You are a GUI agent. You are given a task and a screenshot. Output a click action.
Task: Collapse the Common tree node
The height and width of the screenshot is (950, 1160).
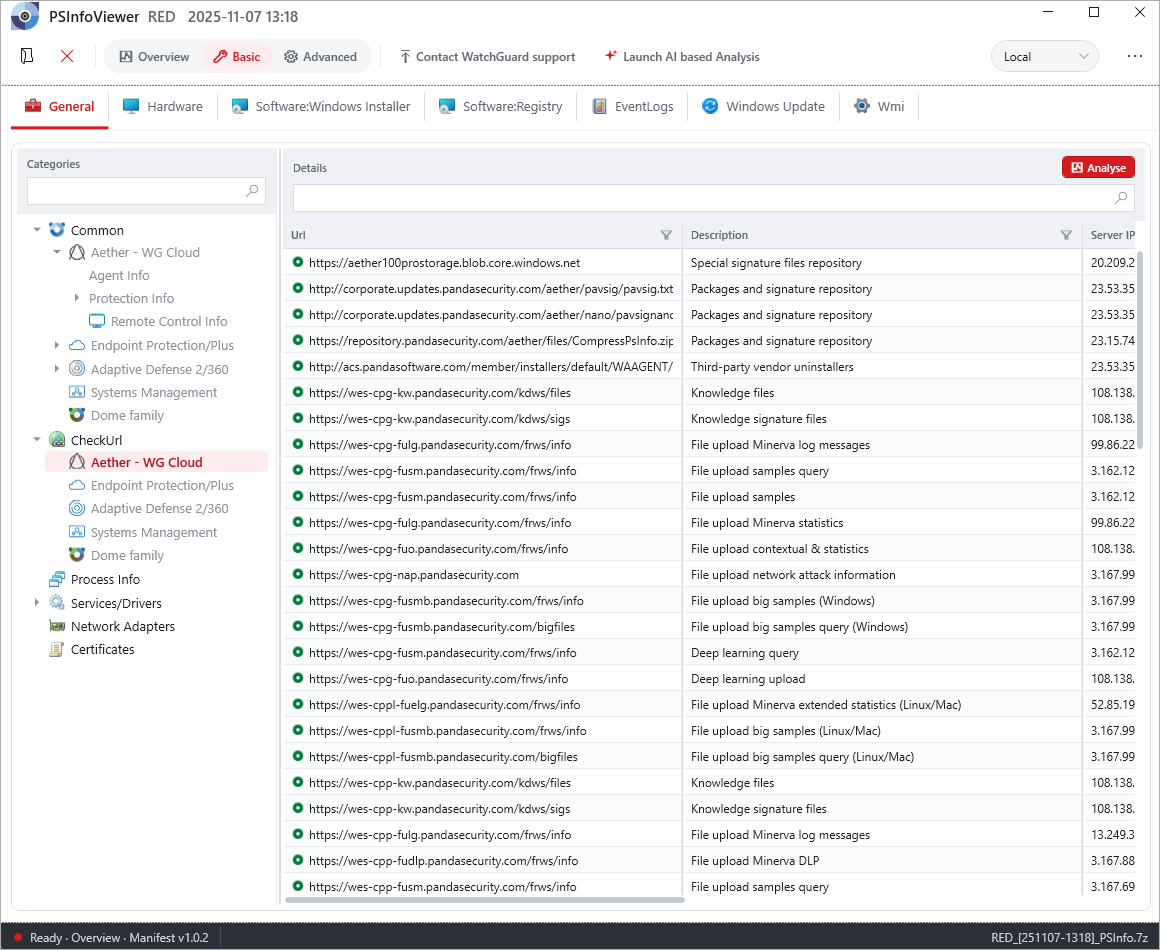[x=37, y=229]
